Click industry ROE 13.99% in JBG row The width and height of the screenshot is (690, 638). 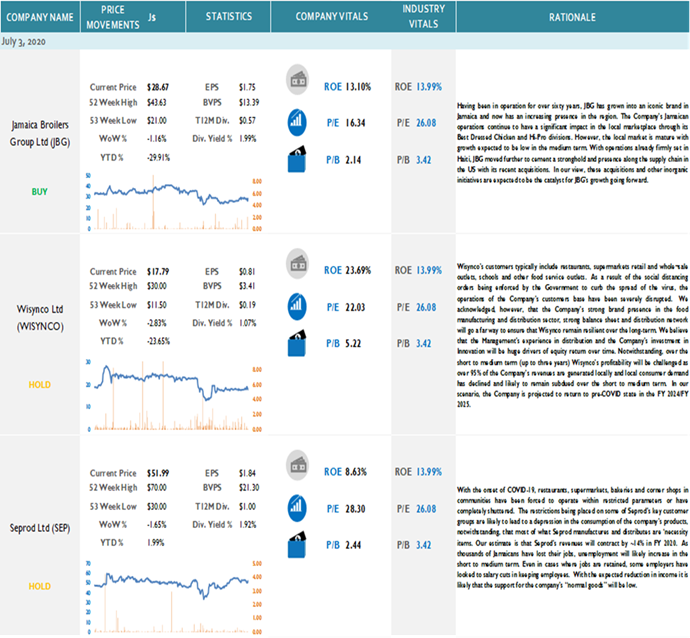[x=429, y=87]
